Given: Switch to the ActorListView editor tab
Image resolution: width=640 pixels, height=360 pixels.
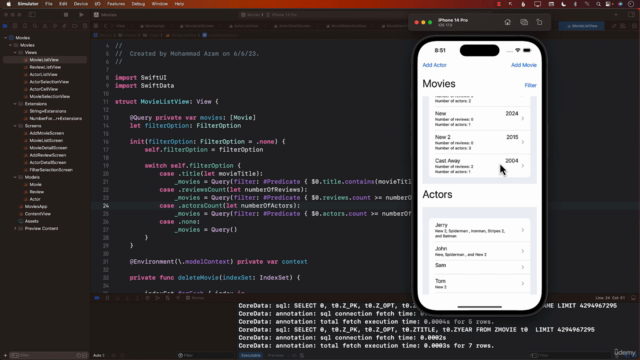Looking at the screenshot, I should click(244, 26).
